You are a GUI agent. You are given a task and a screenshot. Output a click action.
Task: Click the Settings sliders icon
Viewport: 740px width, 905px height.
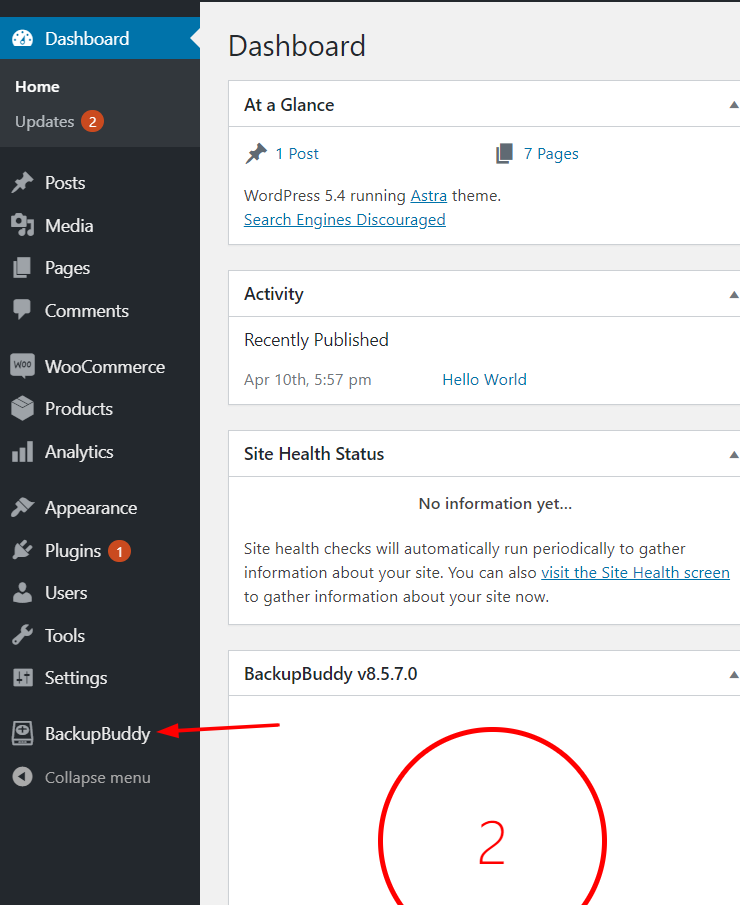coord(23,678)
